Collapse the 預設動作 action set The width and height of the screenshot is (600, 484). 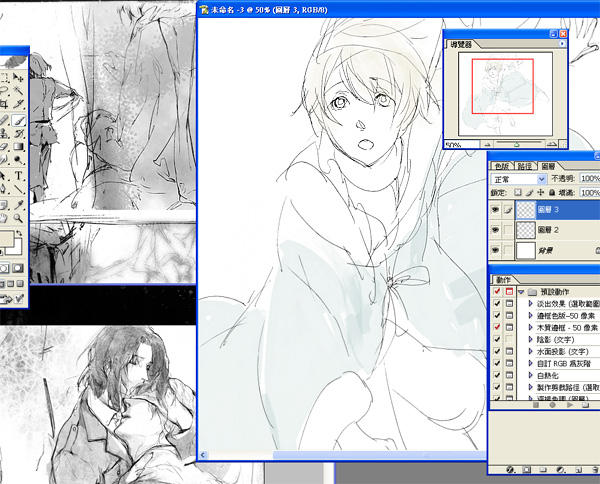click(521, 292)
